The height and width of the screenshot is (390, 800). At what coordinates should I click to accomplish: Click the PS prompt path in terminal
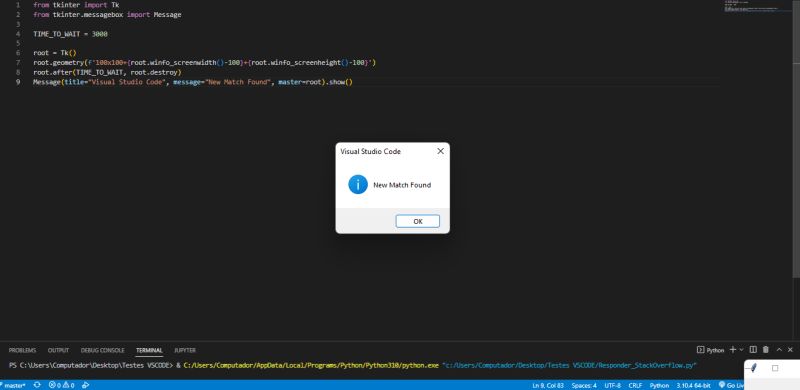[91, 365]
